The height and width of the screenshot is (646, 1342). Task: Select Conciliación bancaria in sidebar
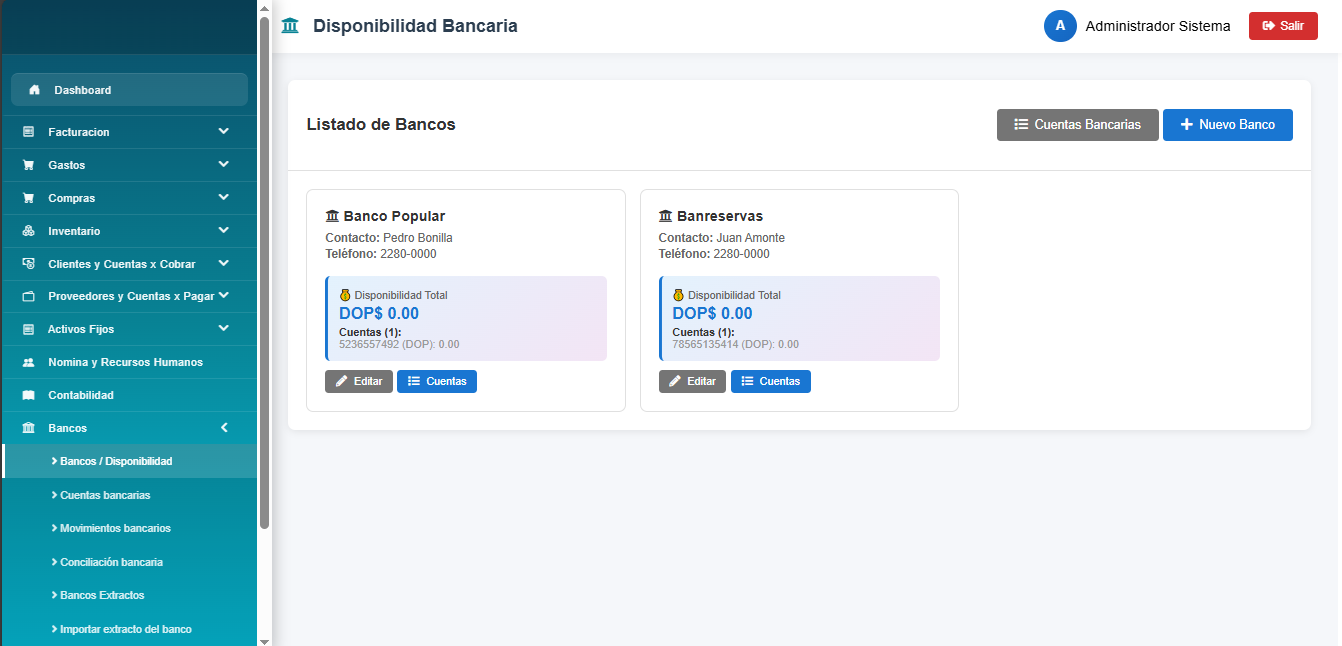tap(111, 562)
